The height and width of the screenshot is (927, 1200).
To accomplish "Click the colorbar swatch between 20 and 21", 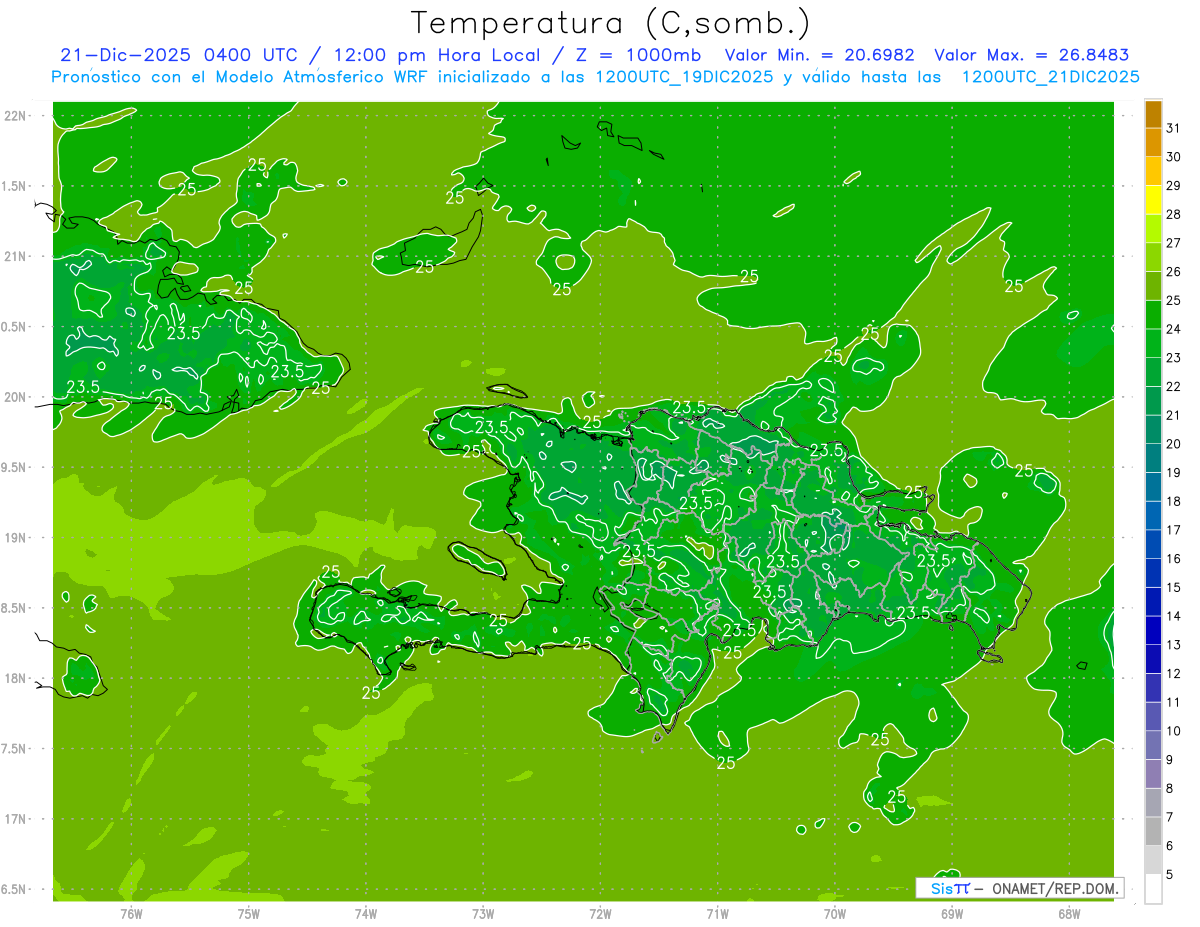I will tap(1153, 429).
